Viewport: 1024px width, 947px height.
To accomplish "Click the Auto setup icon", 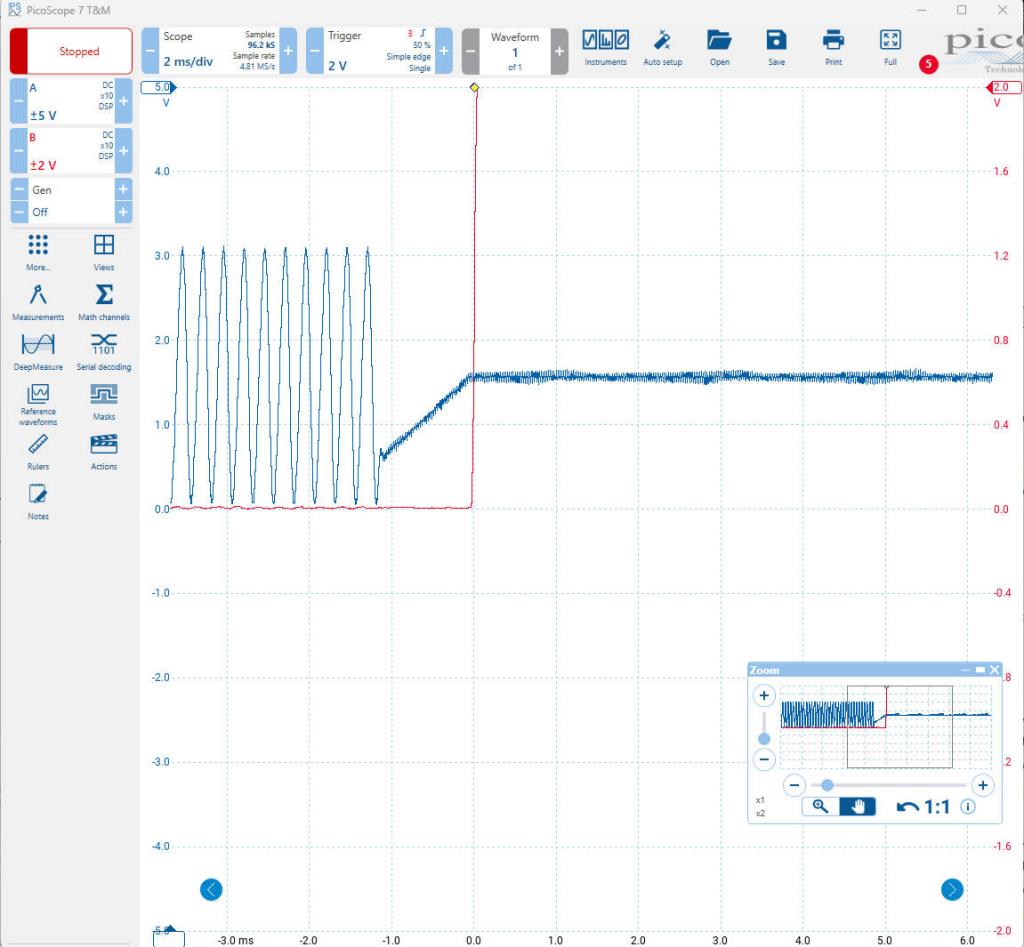I will [662, 47].
